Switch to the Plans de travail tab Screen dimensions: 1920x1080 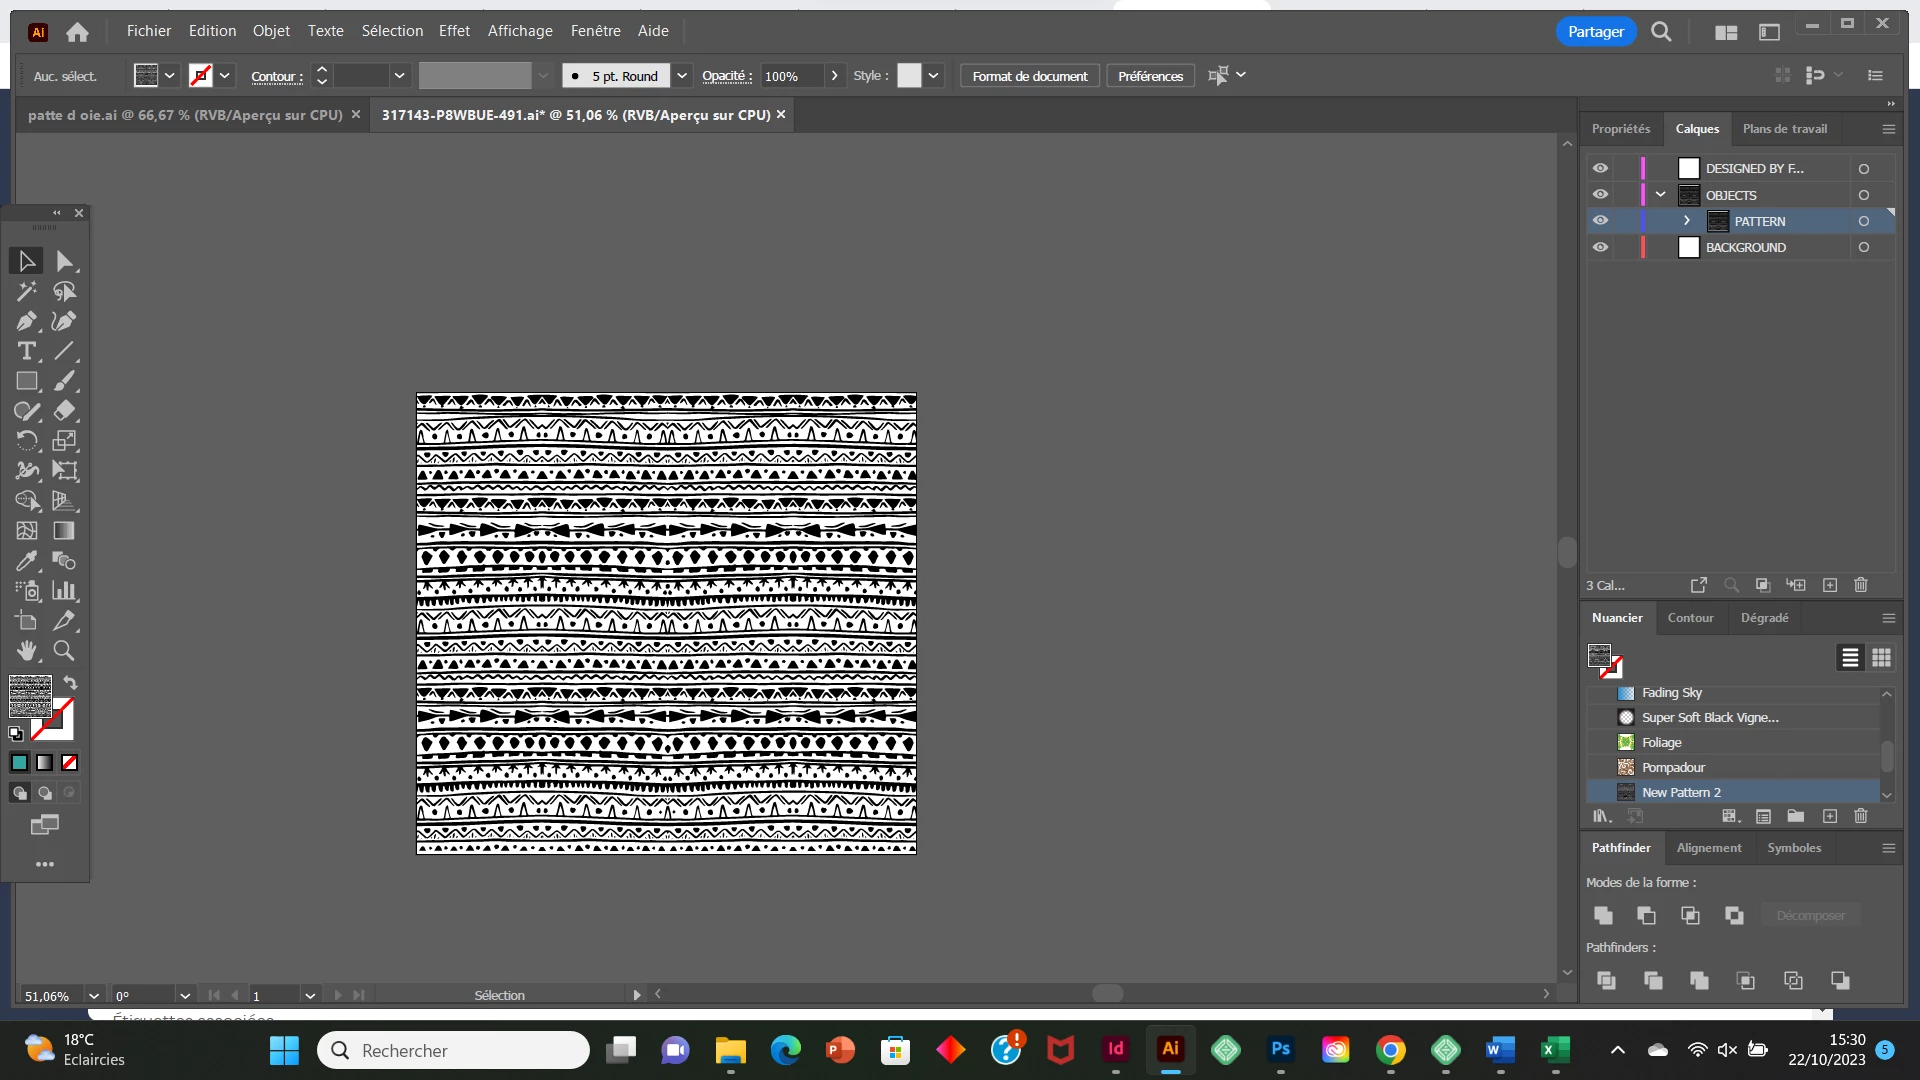[x=1784, y=129]
